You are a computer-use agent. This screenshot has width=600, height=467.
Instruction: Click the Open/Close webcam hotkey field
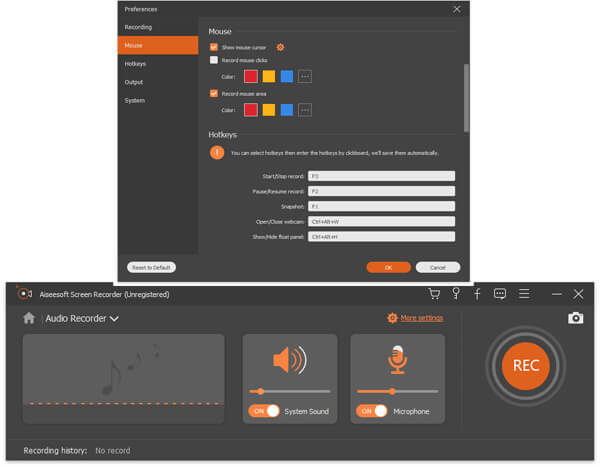tap(382, 222)
